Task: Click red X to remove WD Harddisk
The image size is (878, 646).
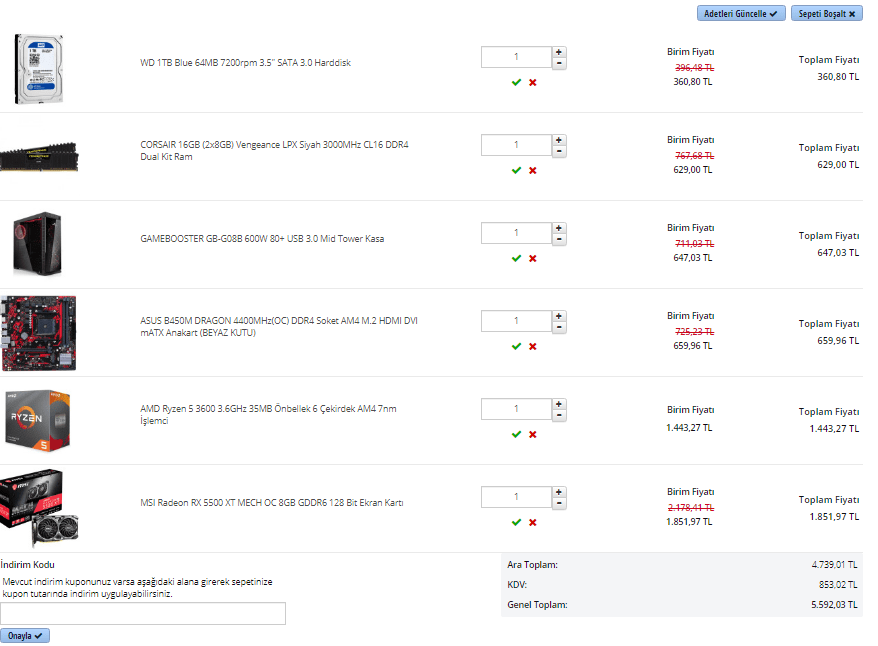Action: pyautogui.click(x=532, y=82)
